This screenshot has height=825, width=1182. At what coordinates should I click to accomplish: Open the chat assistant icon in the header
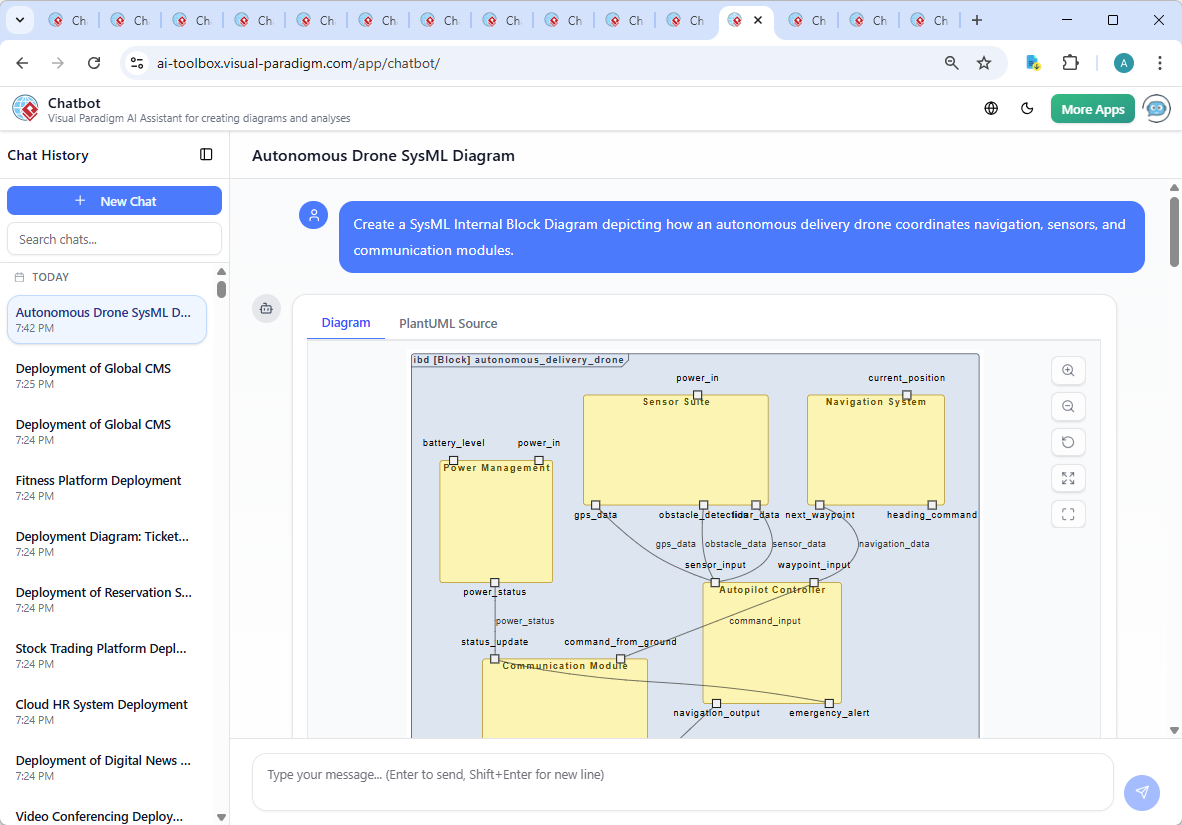tap(1156, 108)
